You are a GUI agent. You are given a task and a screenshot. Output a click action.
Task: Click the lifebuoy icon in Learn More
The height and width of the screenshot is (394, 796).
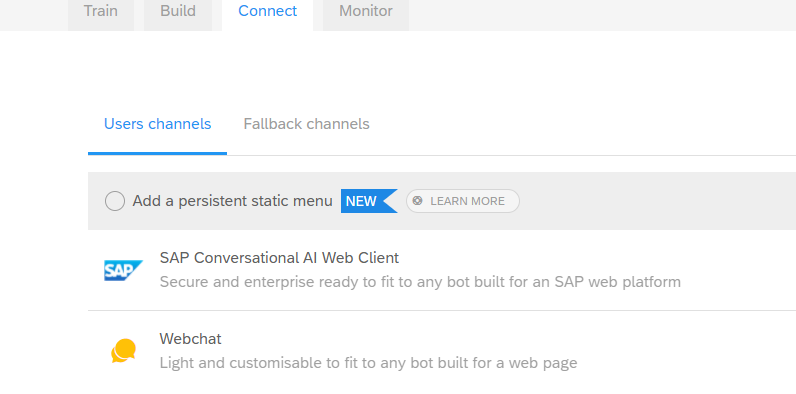(418, 201)
